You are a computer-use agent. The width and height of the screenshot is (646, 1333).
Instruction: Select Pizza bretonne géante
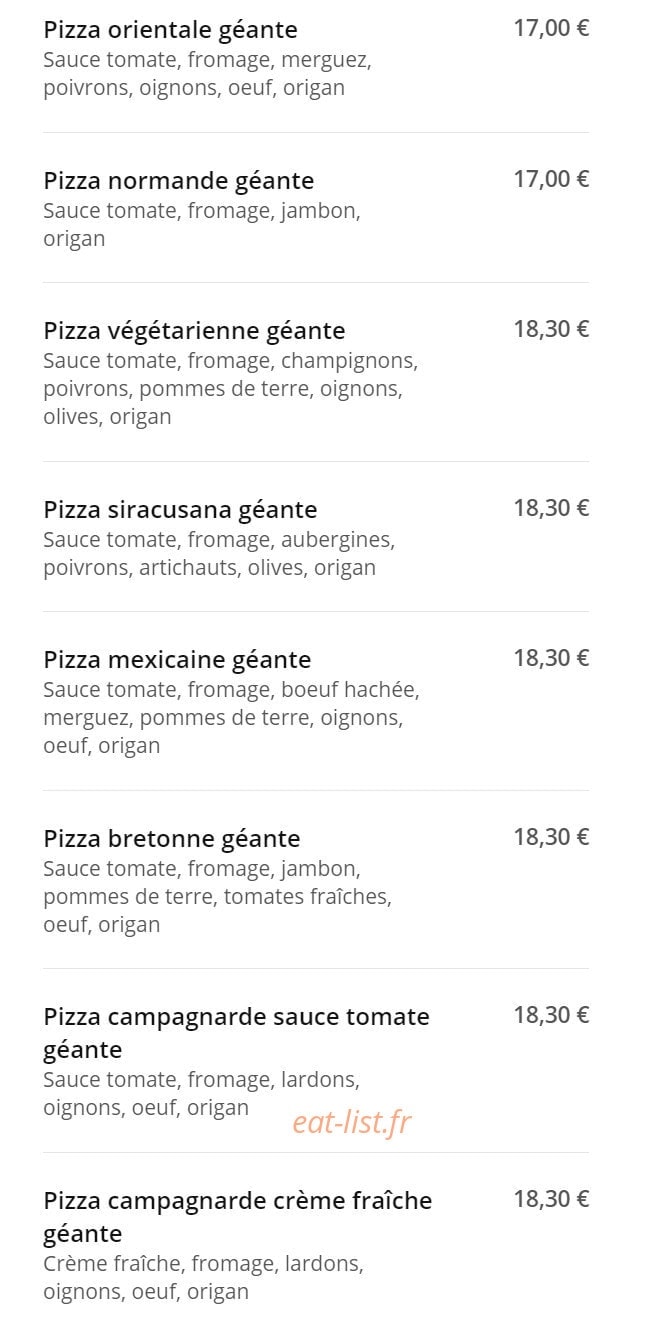pos(172,839)
